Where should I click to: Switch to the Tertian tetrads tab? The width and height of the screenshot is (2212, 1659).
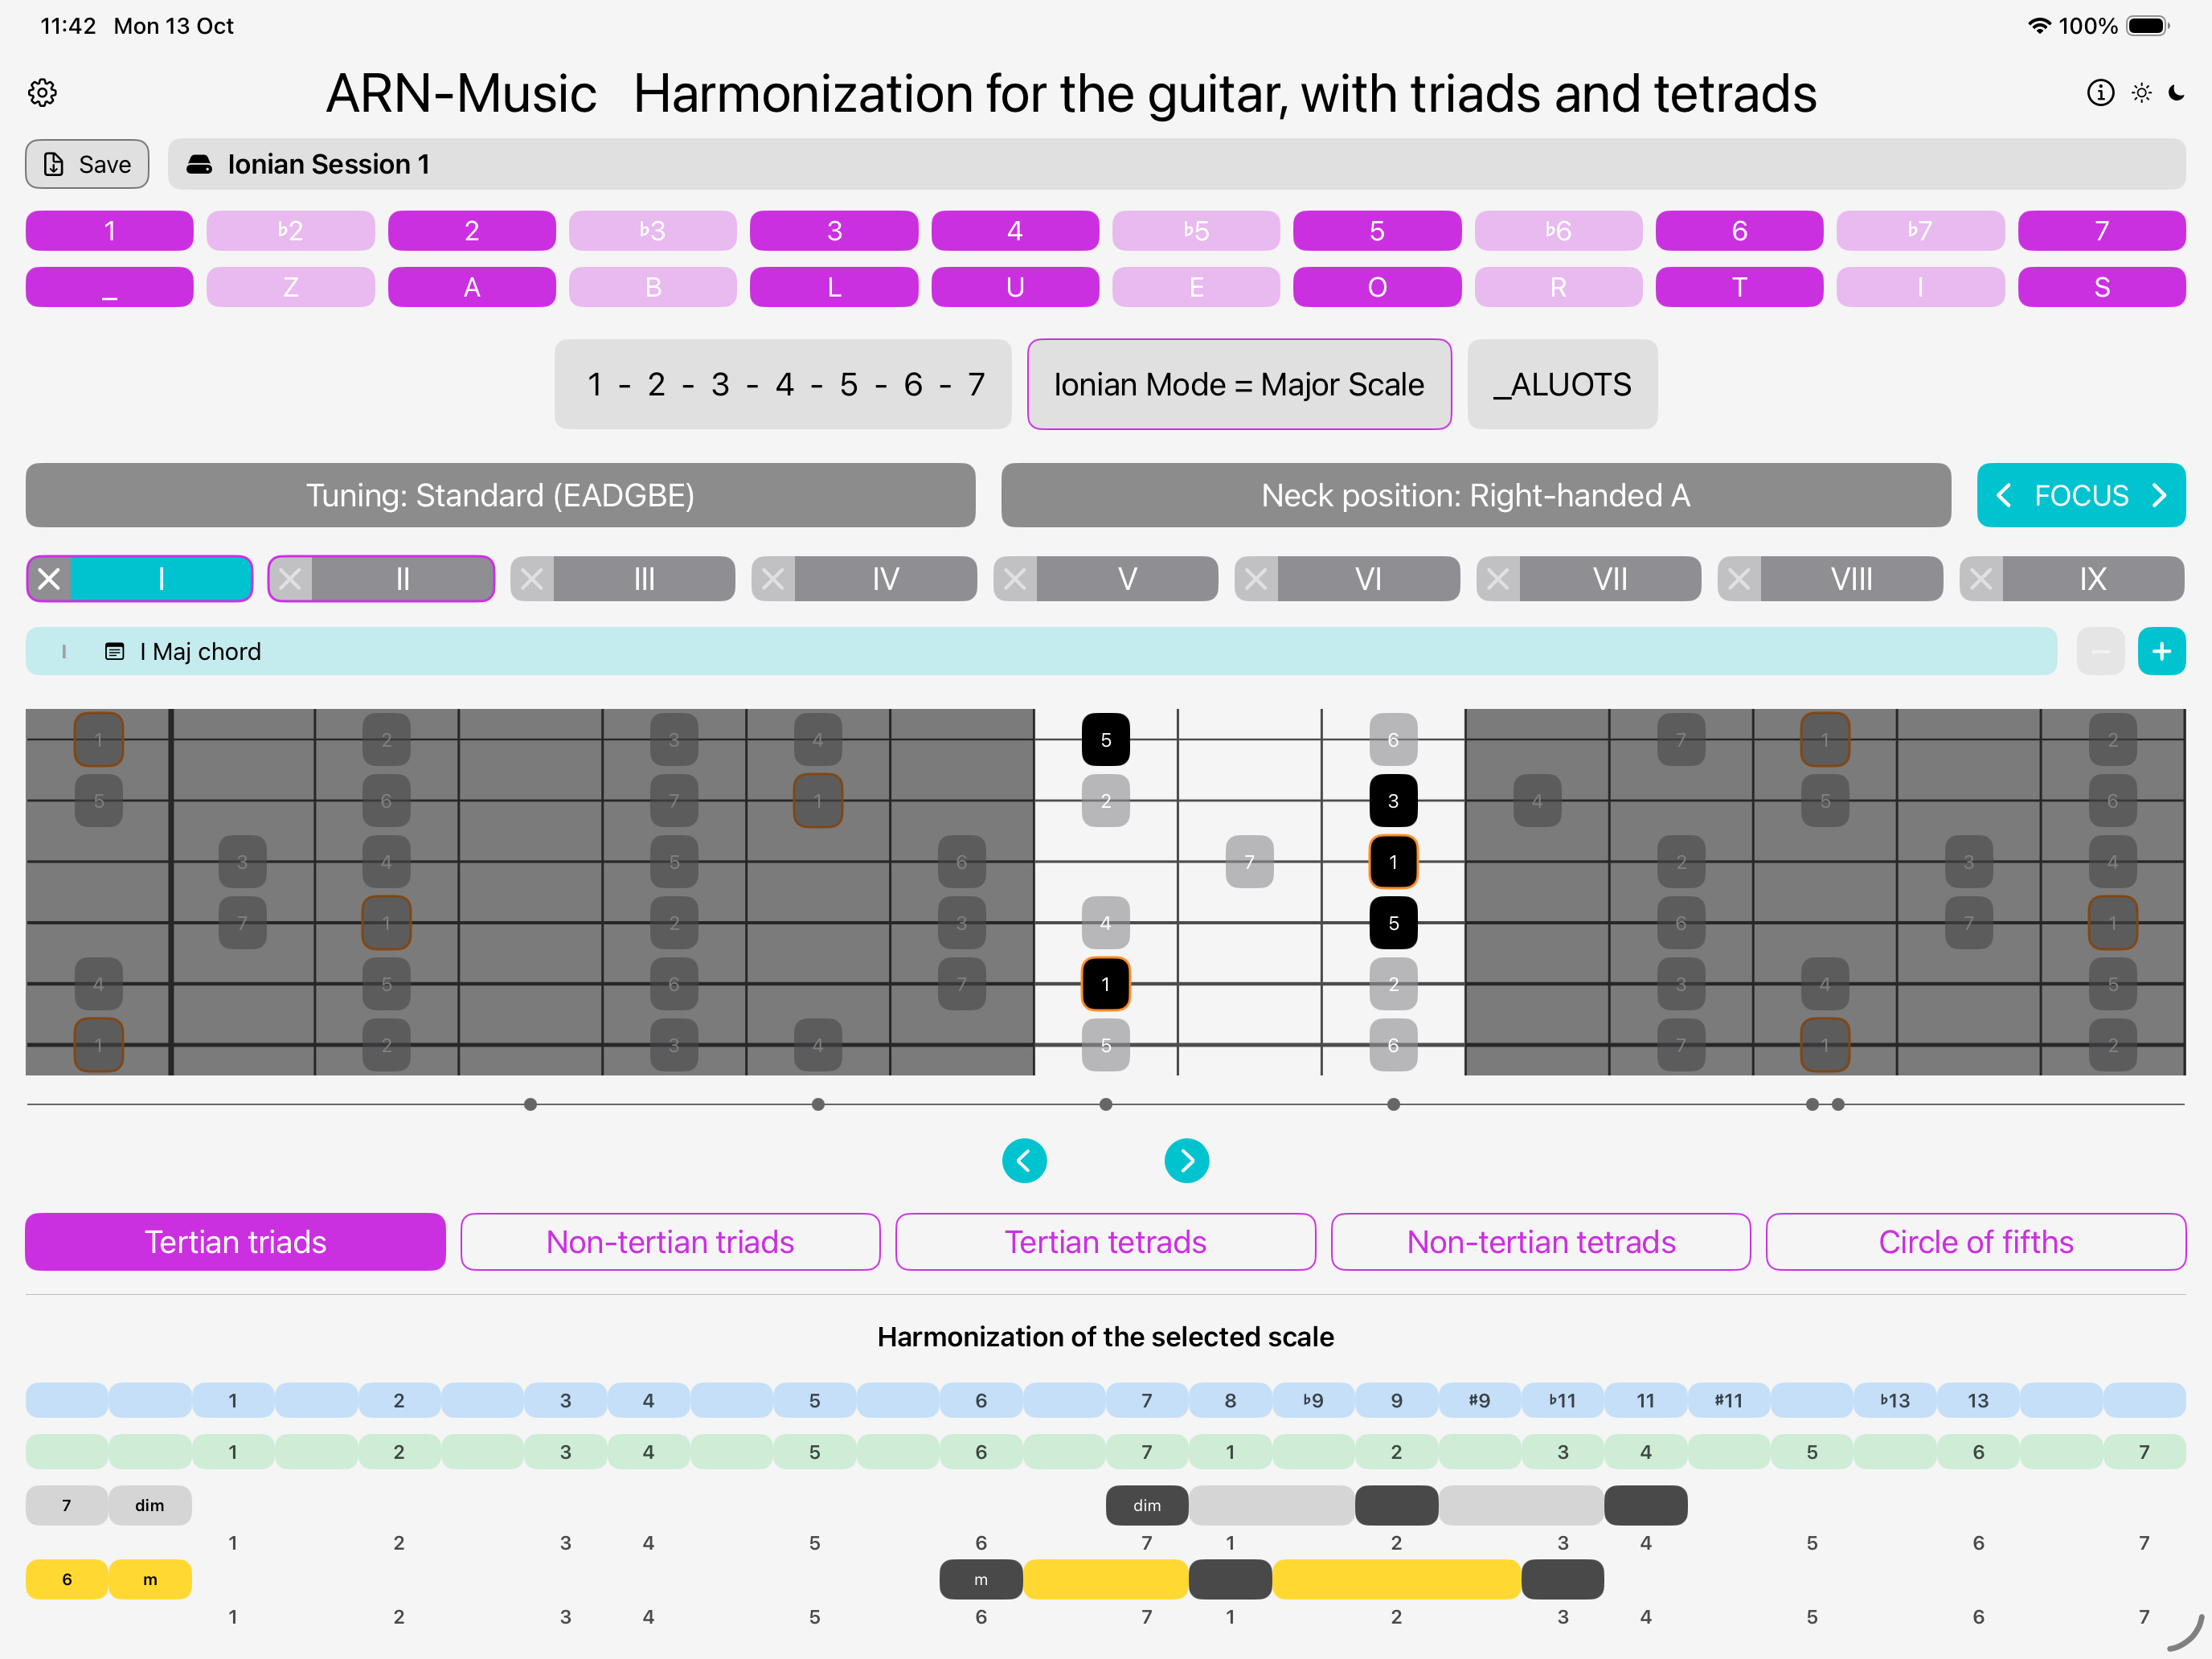pos(1105,1242)
